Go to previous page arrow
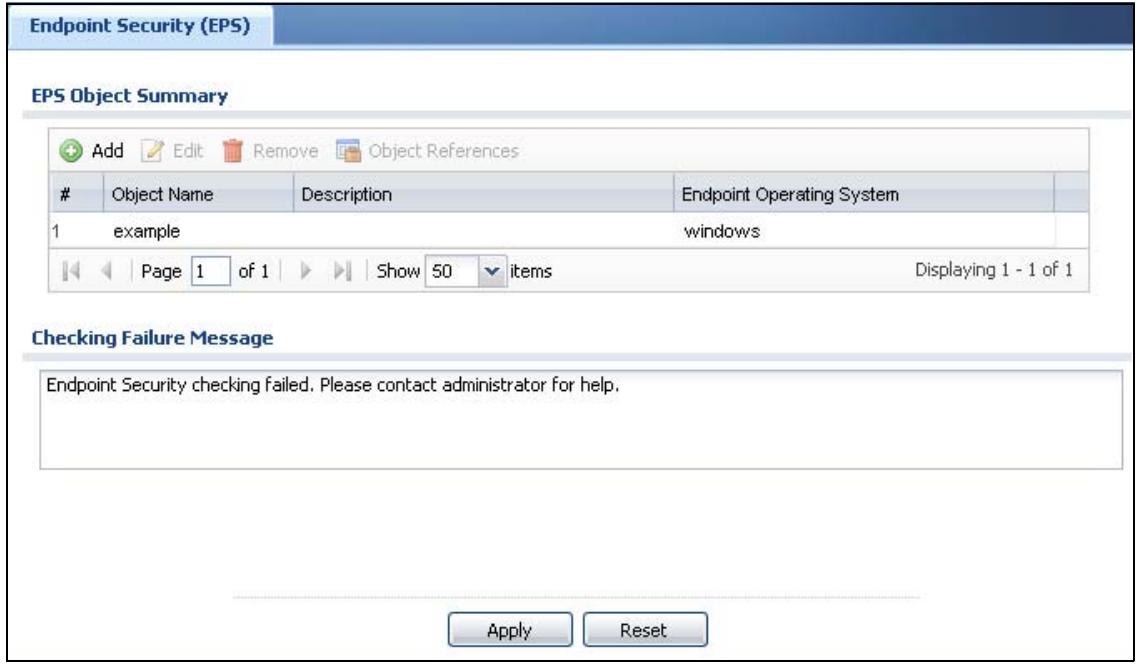 [107, 271]
